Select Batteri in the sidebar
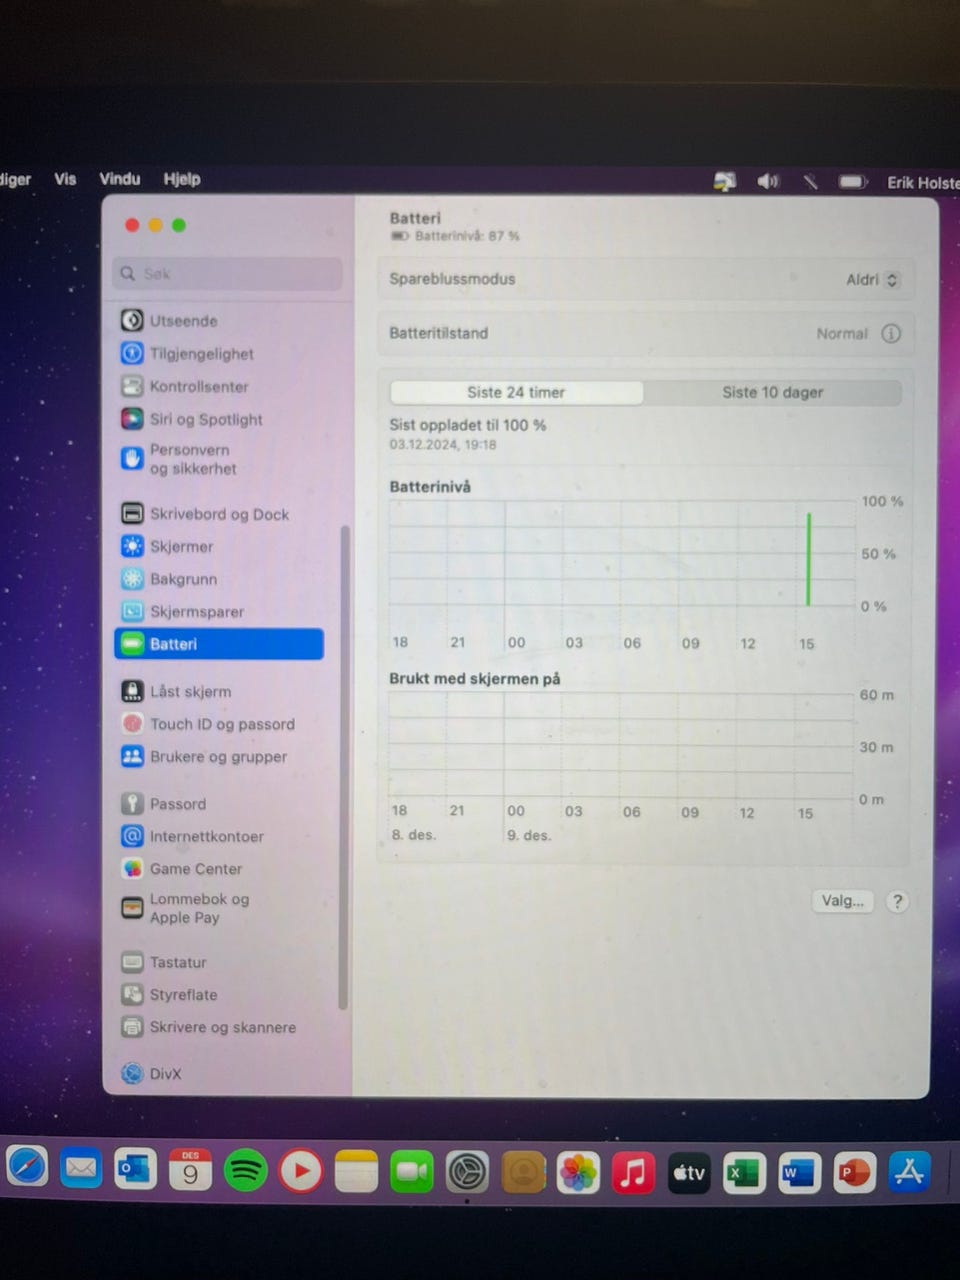 tap(219, 644)
